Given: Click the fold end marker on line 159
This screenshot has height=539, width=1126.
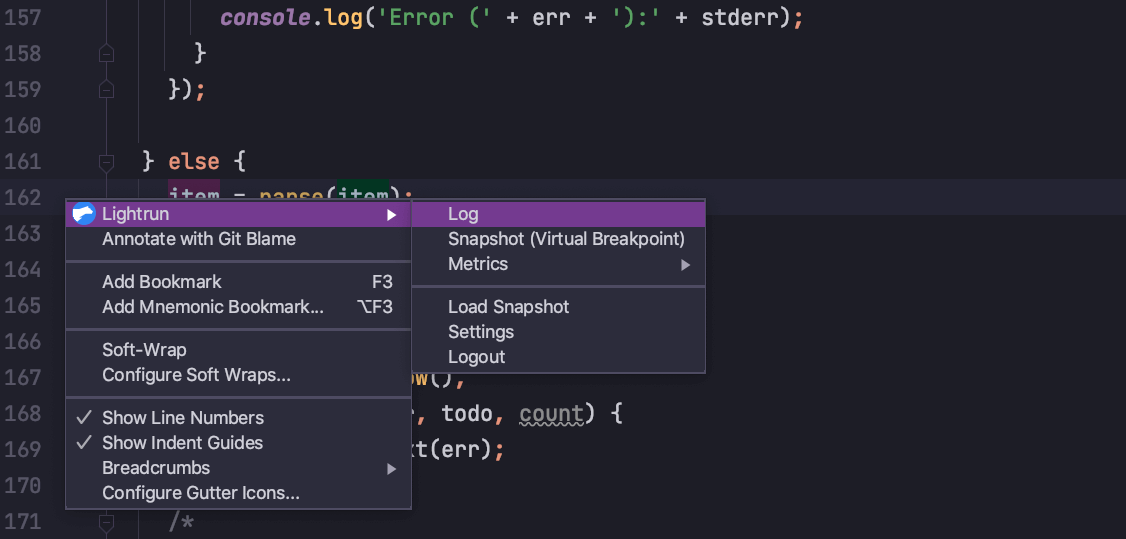Looking at the screenshot, I should point(106,89).
